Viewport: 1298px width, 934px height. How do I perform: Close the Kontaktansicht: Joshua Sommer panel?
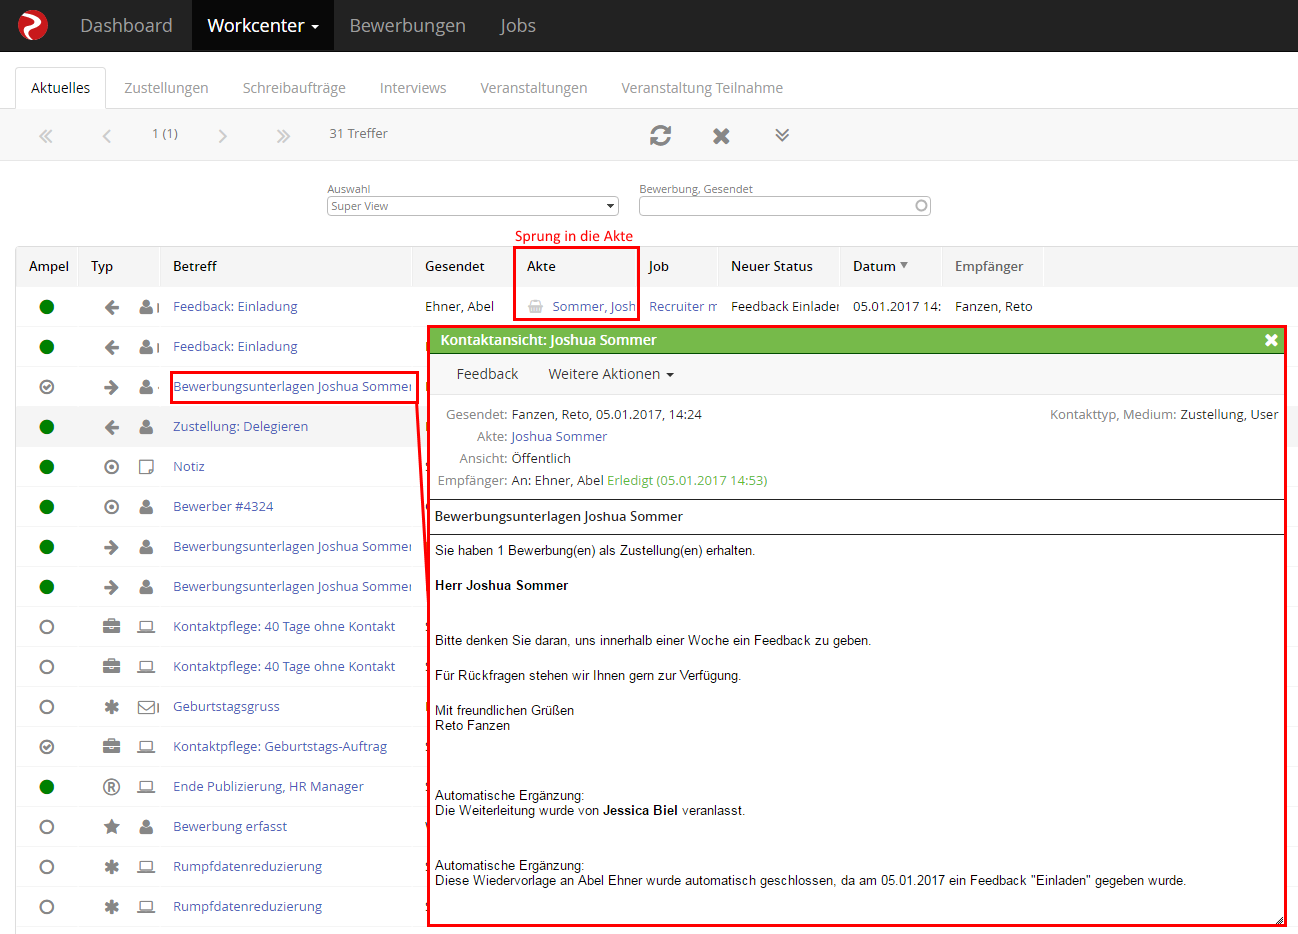pos(1271,340)
